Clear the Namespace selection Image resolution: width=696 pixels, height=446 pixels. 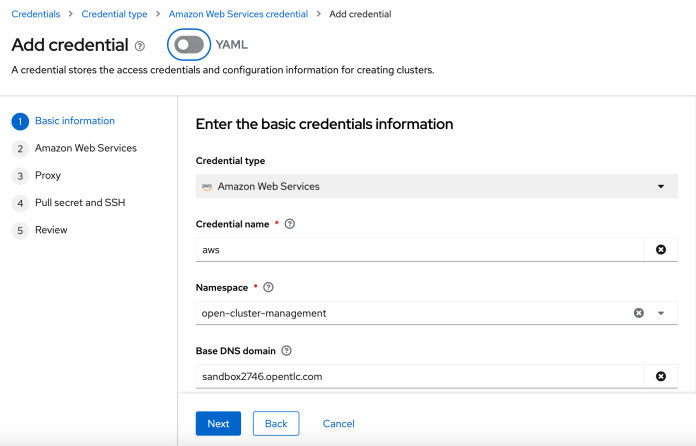pyautogui.click(x=639, y=313)
